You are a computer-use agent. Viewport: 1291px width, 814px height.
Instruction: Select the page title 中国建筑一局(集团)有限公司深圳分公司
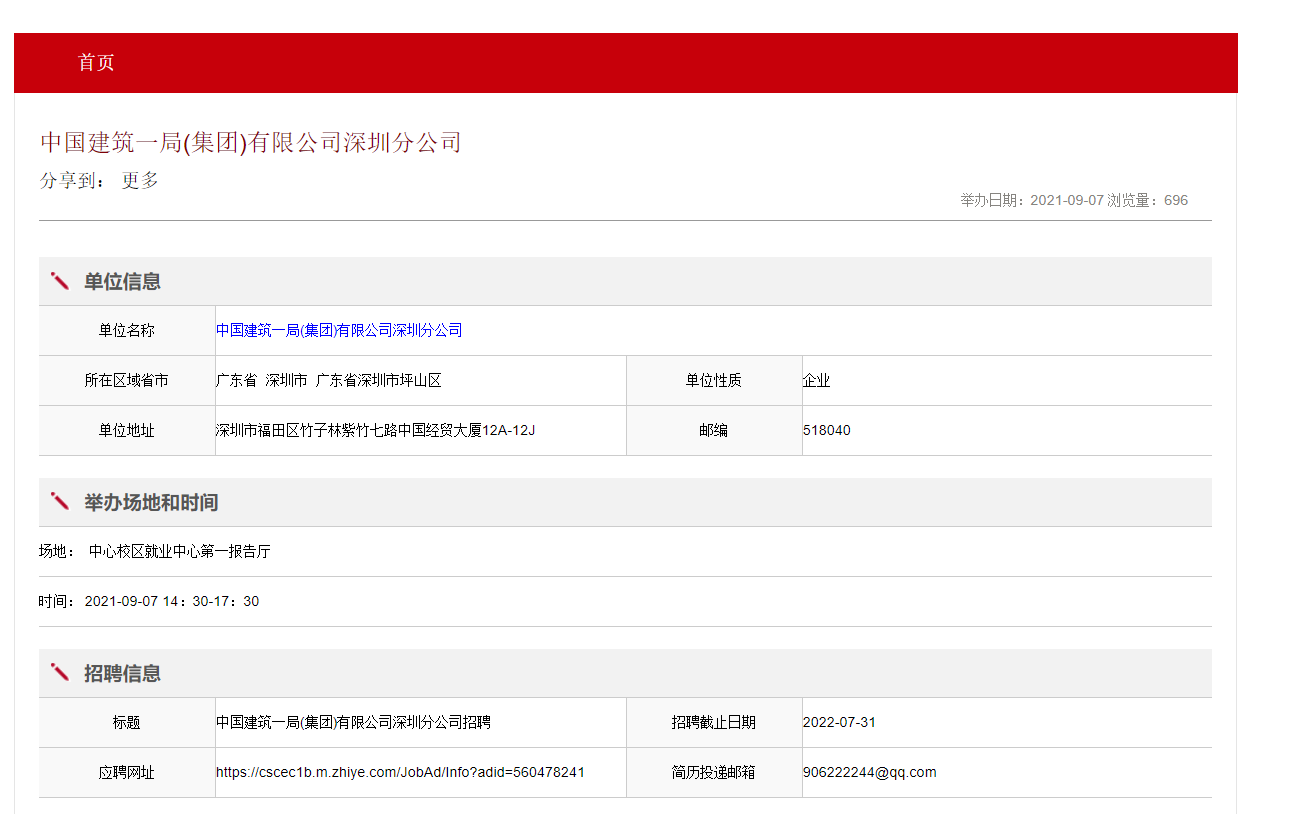(251, 142)
